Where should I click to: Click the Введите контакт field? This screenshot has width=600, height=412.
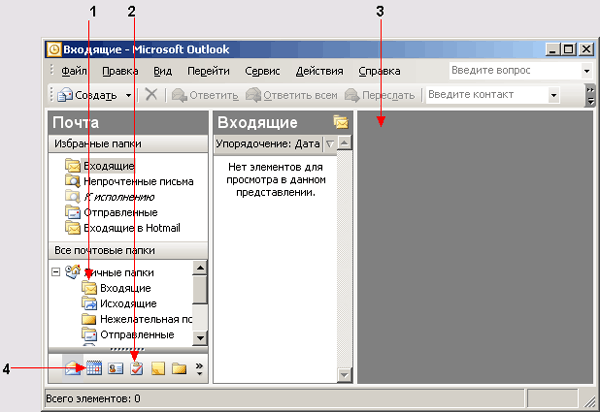[486, 95]
